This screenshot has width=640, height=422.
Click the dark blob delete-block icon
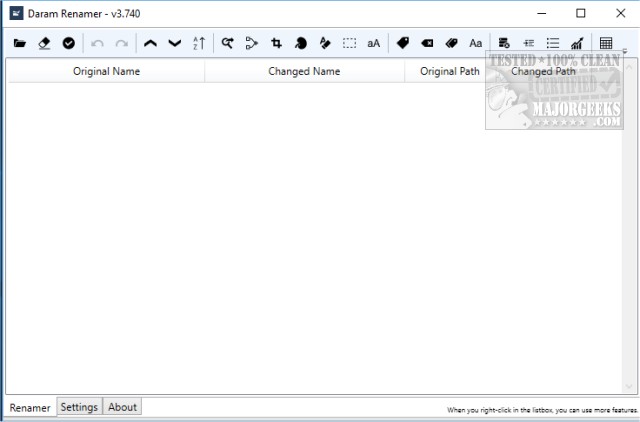(301, 43)
